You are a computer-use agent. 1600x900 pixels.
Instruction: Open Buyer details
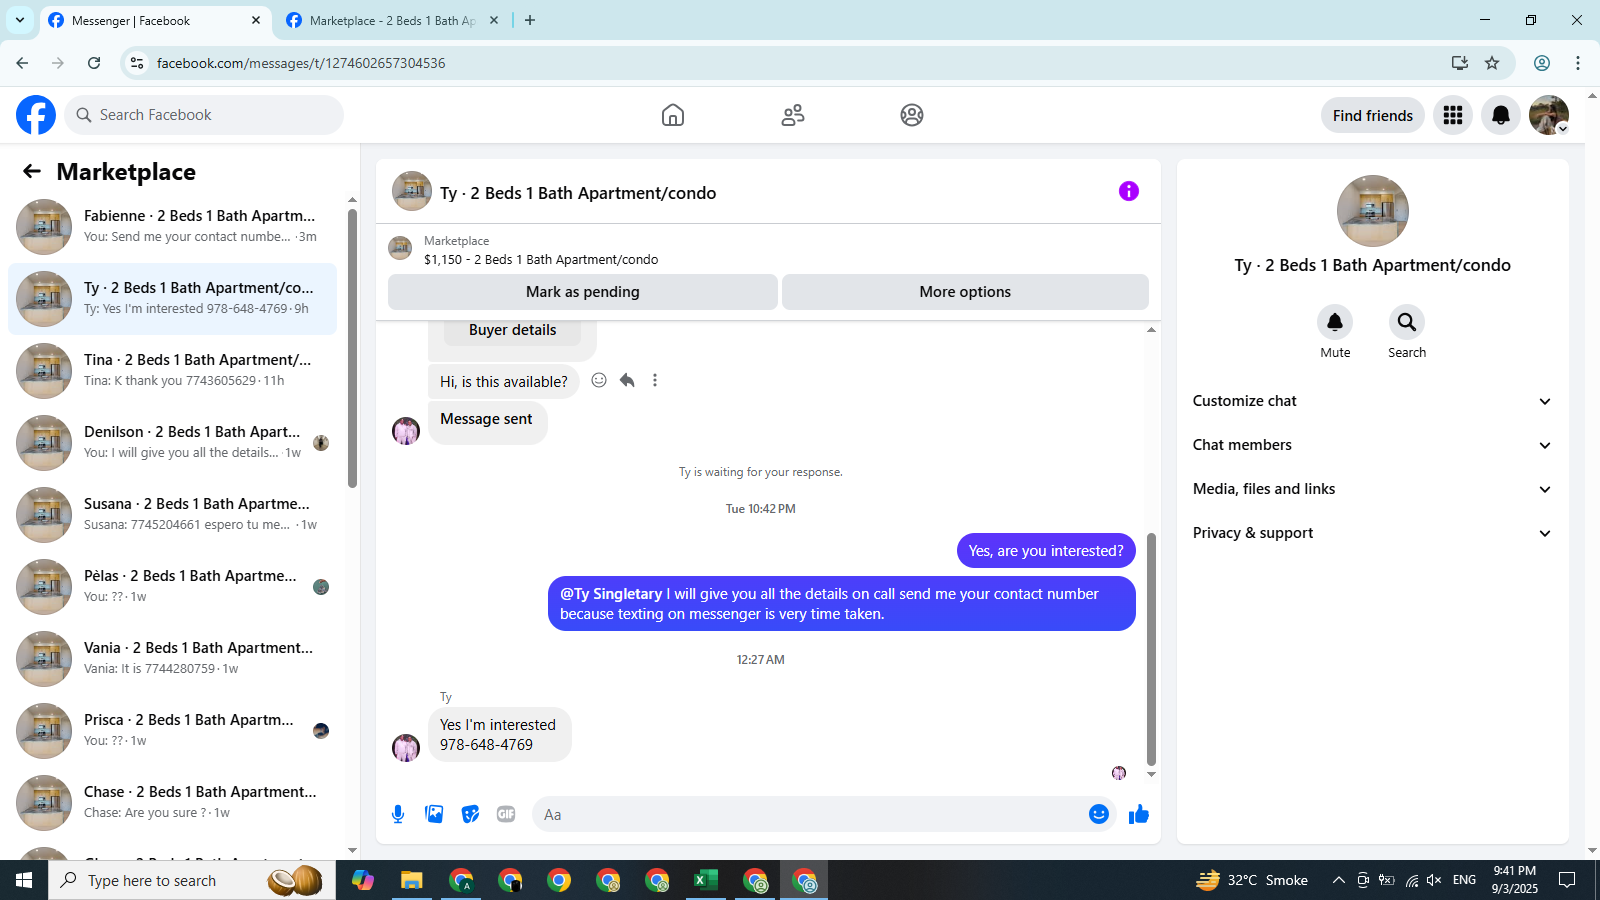coord(512,330)
